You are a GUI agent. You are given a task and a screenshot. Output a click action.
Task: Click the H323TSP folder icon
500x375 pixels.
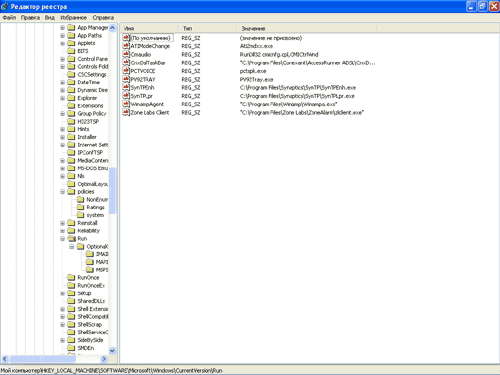click(71, 121)
